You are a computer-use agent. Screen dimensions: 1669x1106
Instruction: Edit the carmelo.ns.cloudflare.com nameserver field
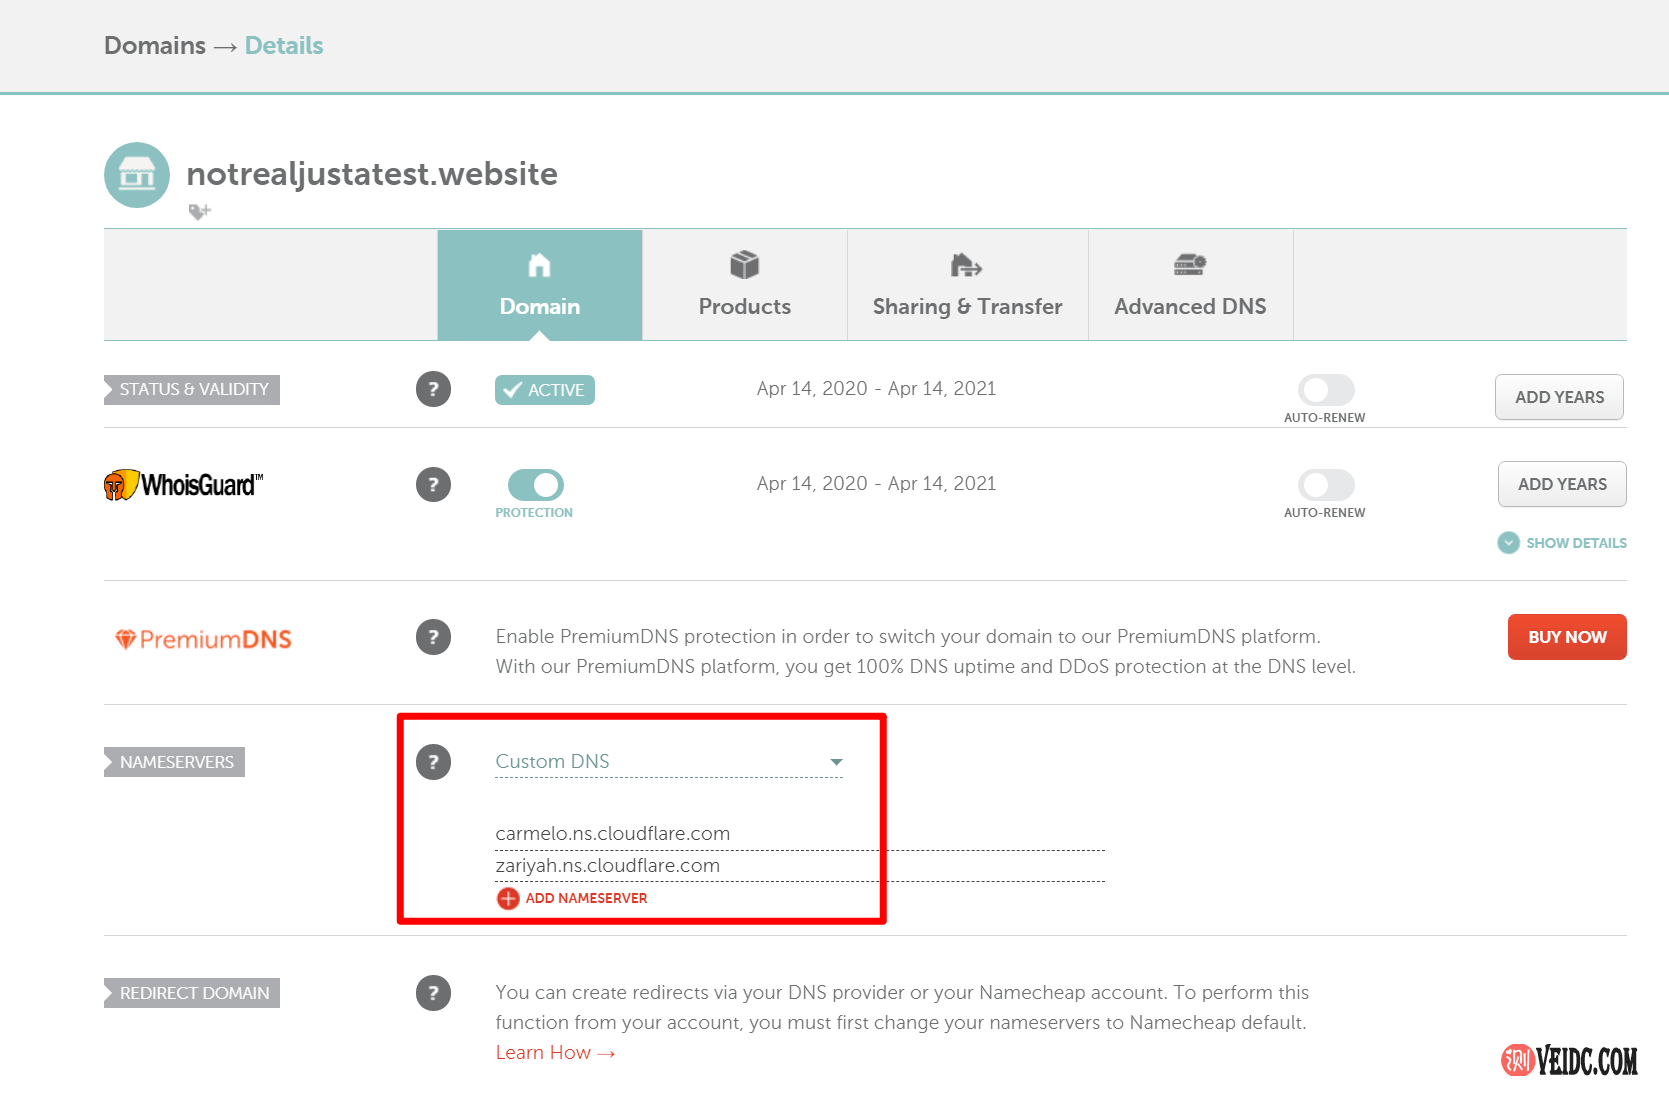click(x=800, y=834)
